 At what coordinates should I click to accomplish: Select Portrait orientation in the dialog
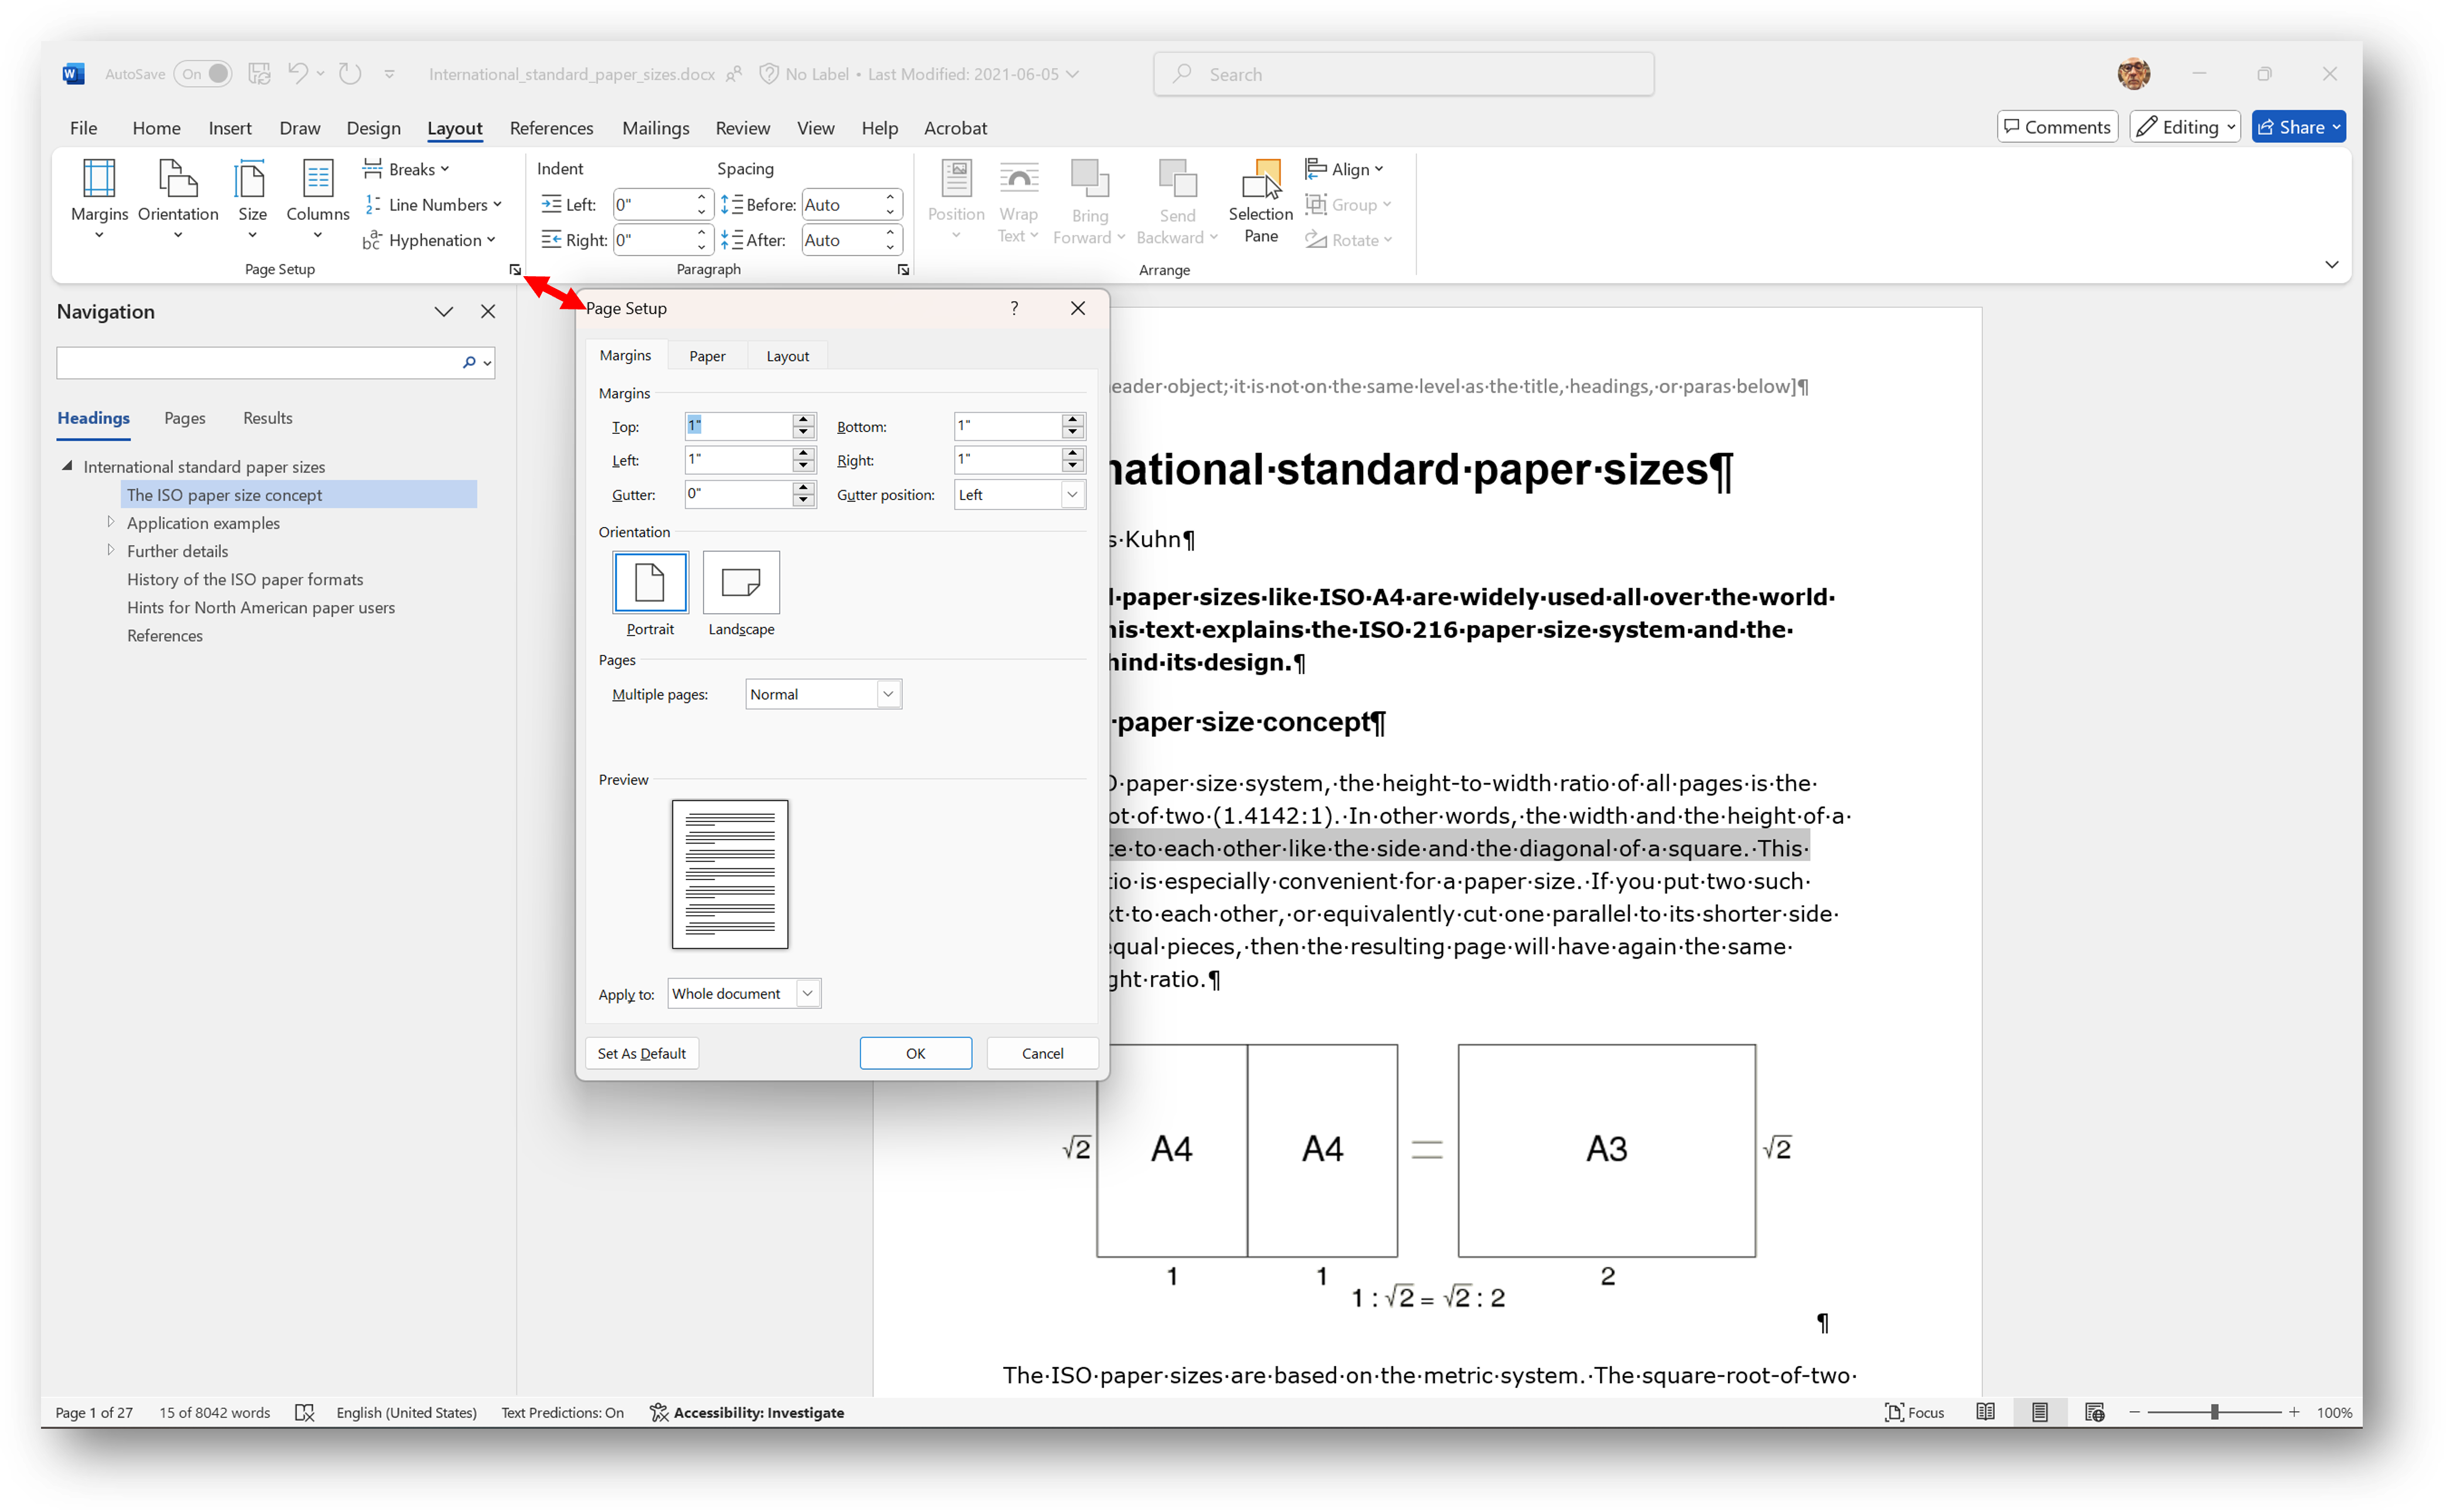tap(649, 582)
